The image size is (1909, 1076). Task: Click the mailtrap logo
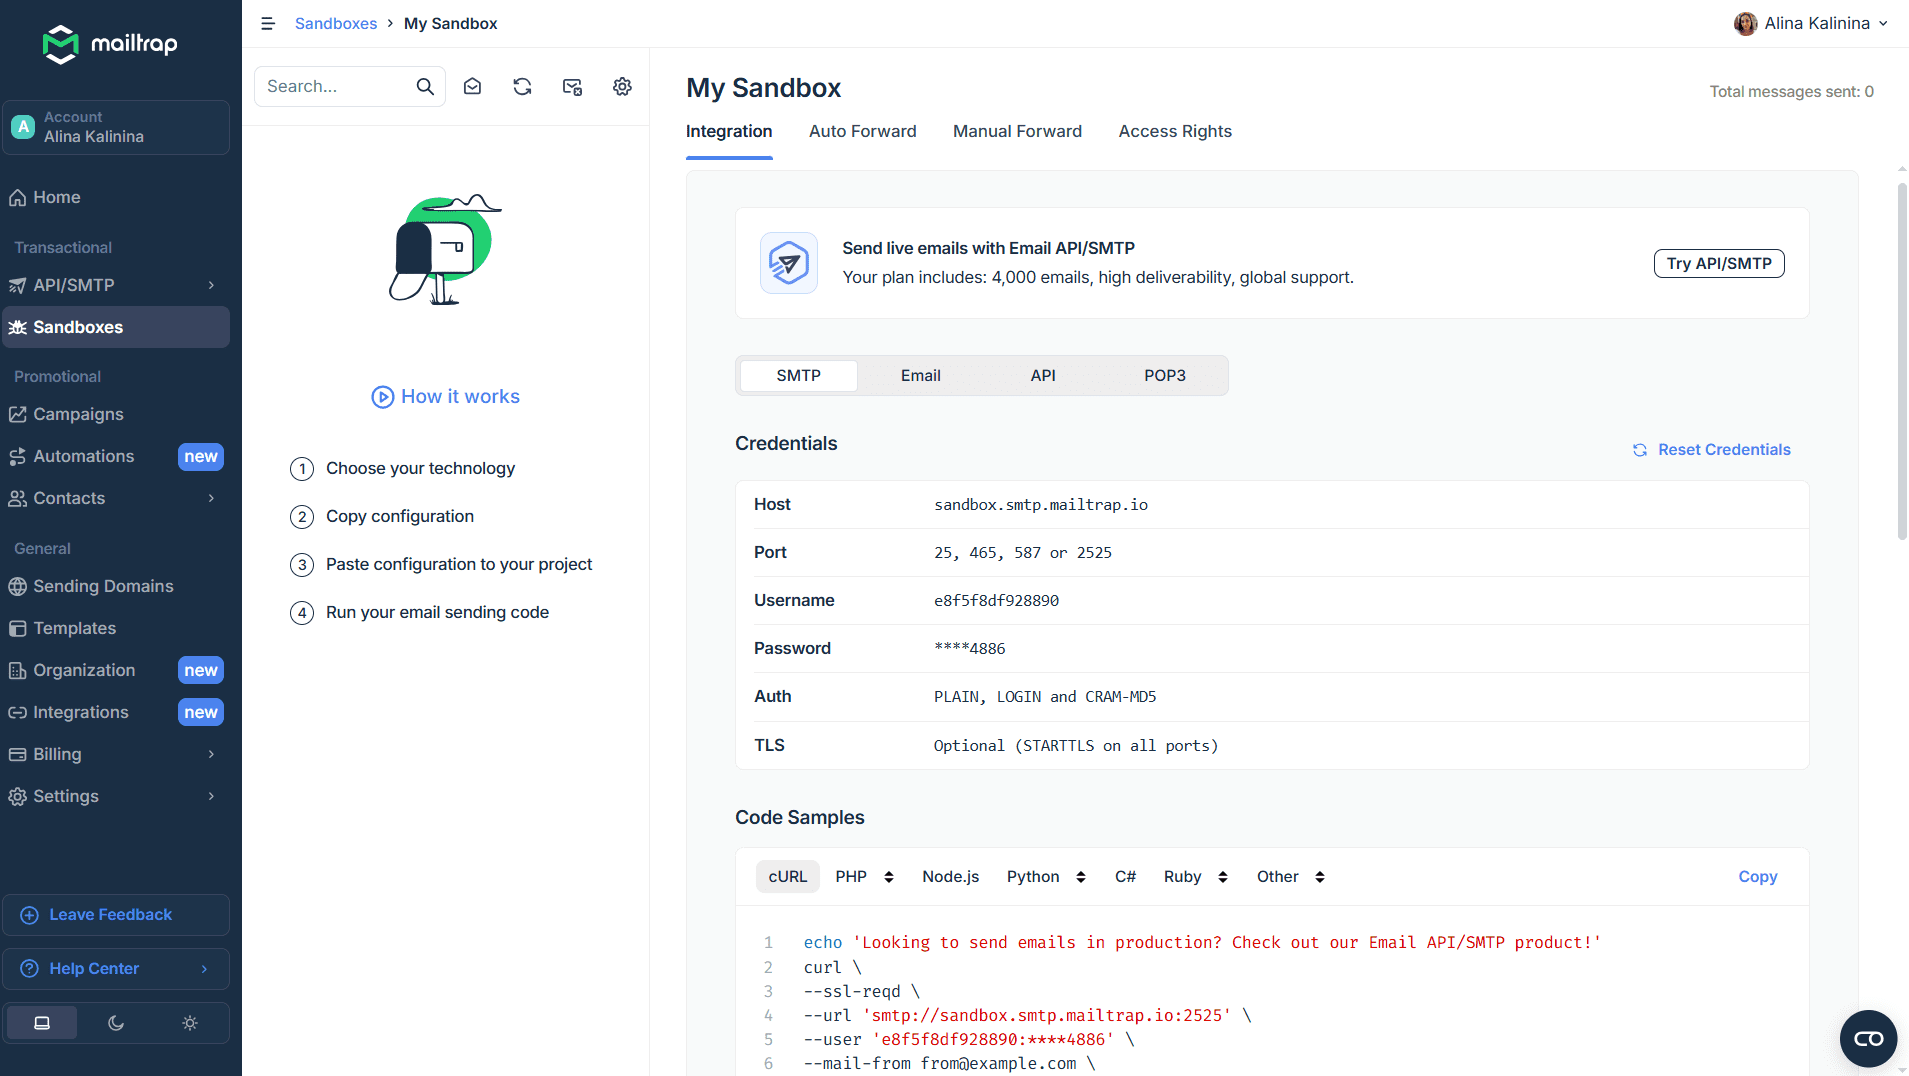tap(110, 44)
